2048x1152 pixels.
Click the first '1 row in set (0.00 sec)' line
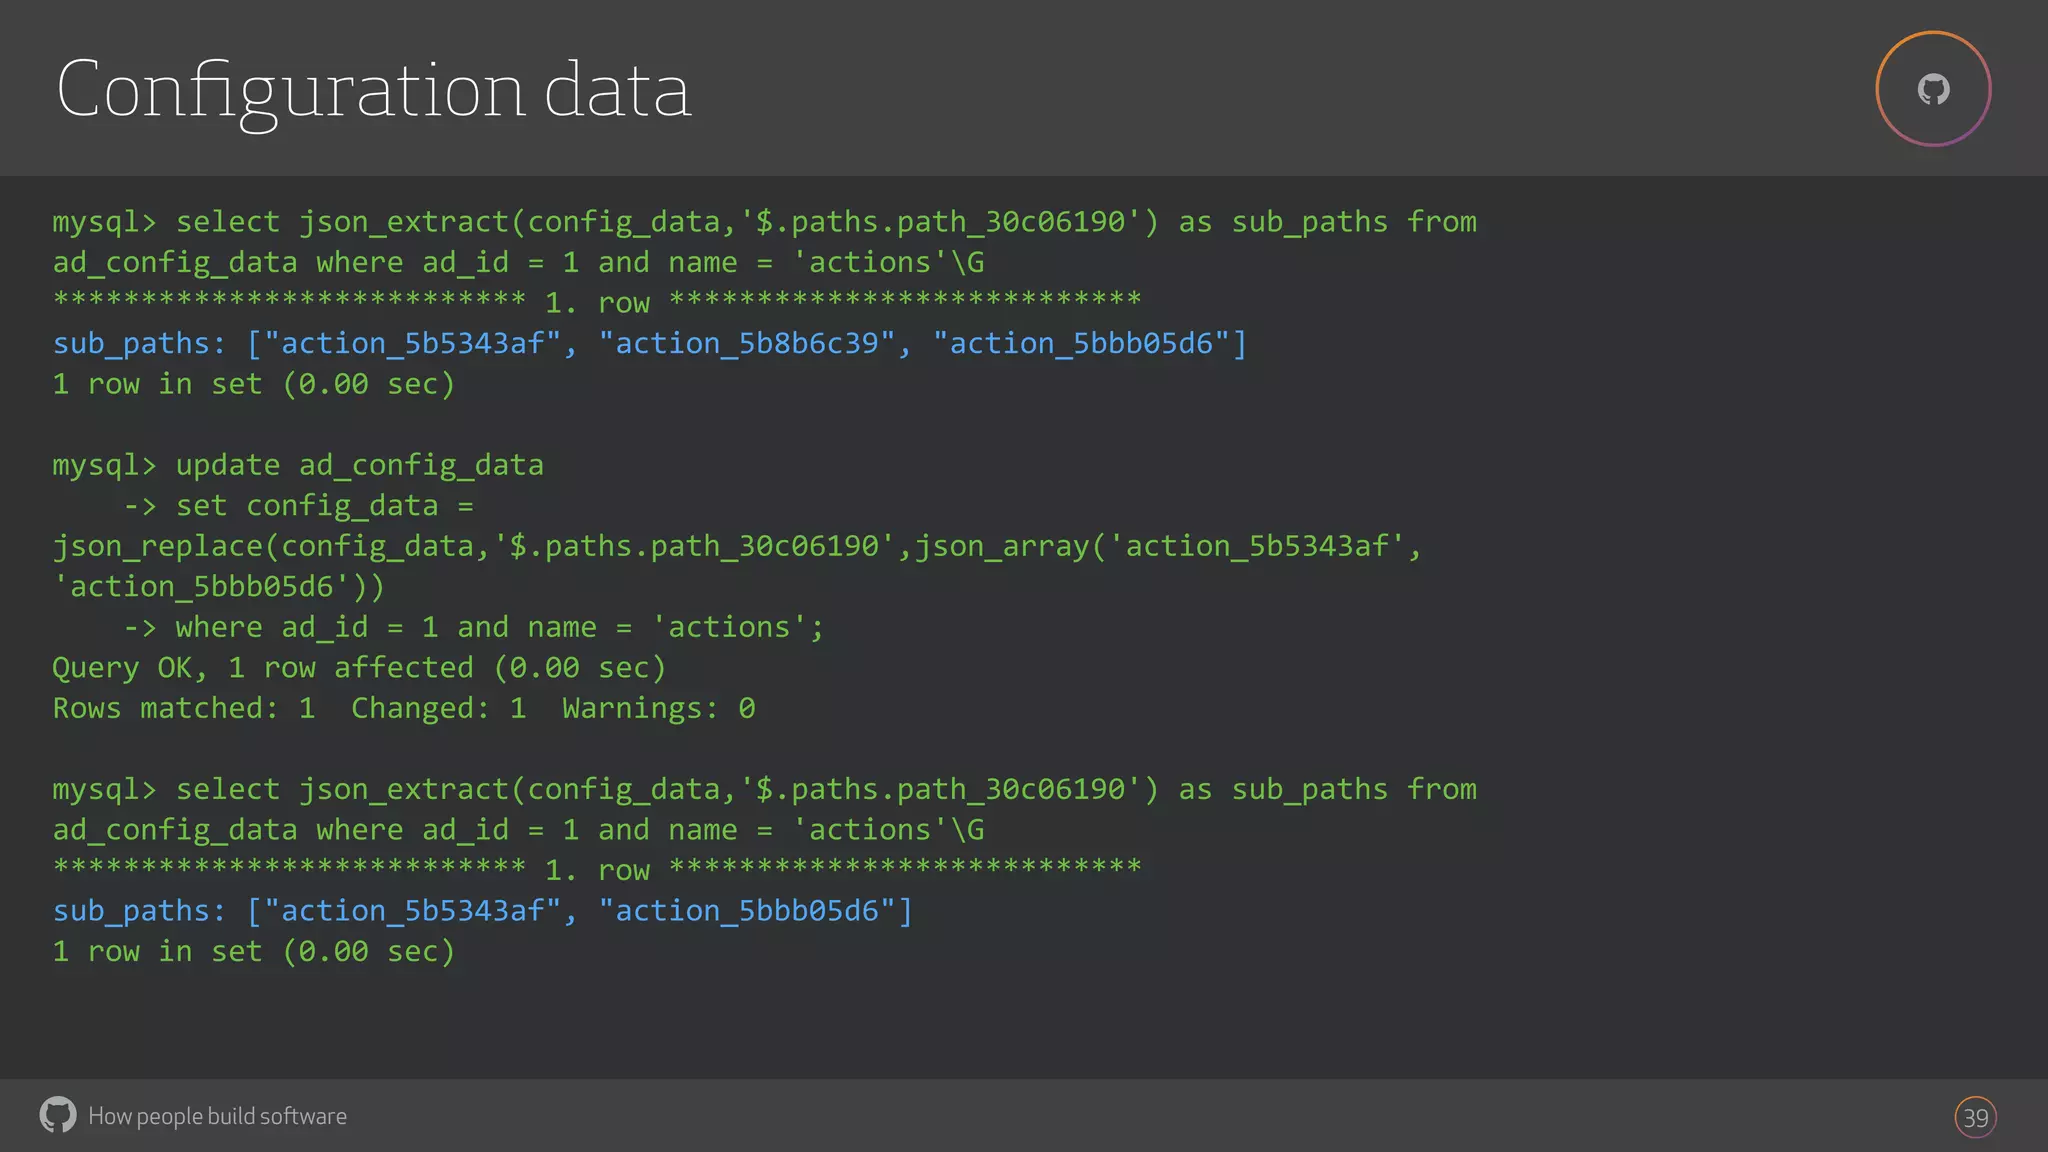254,385
